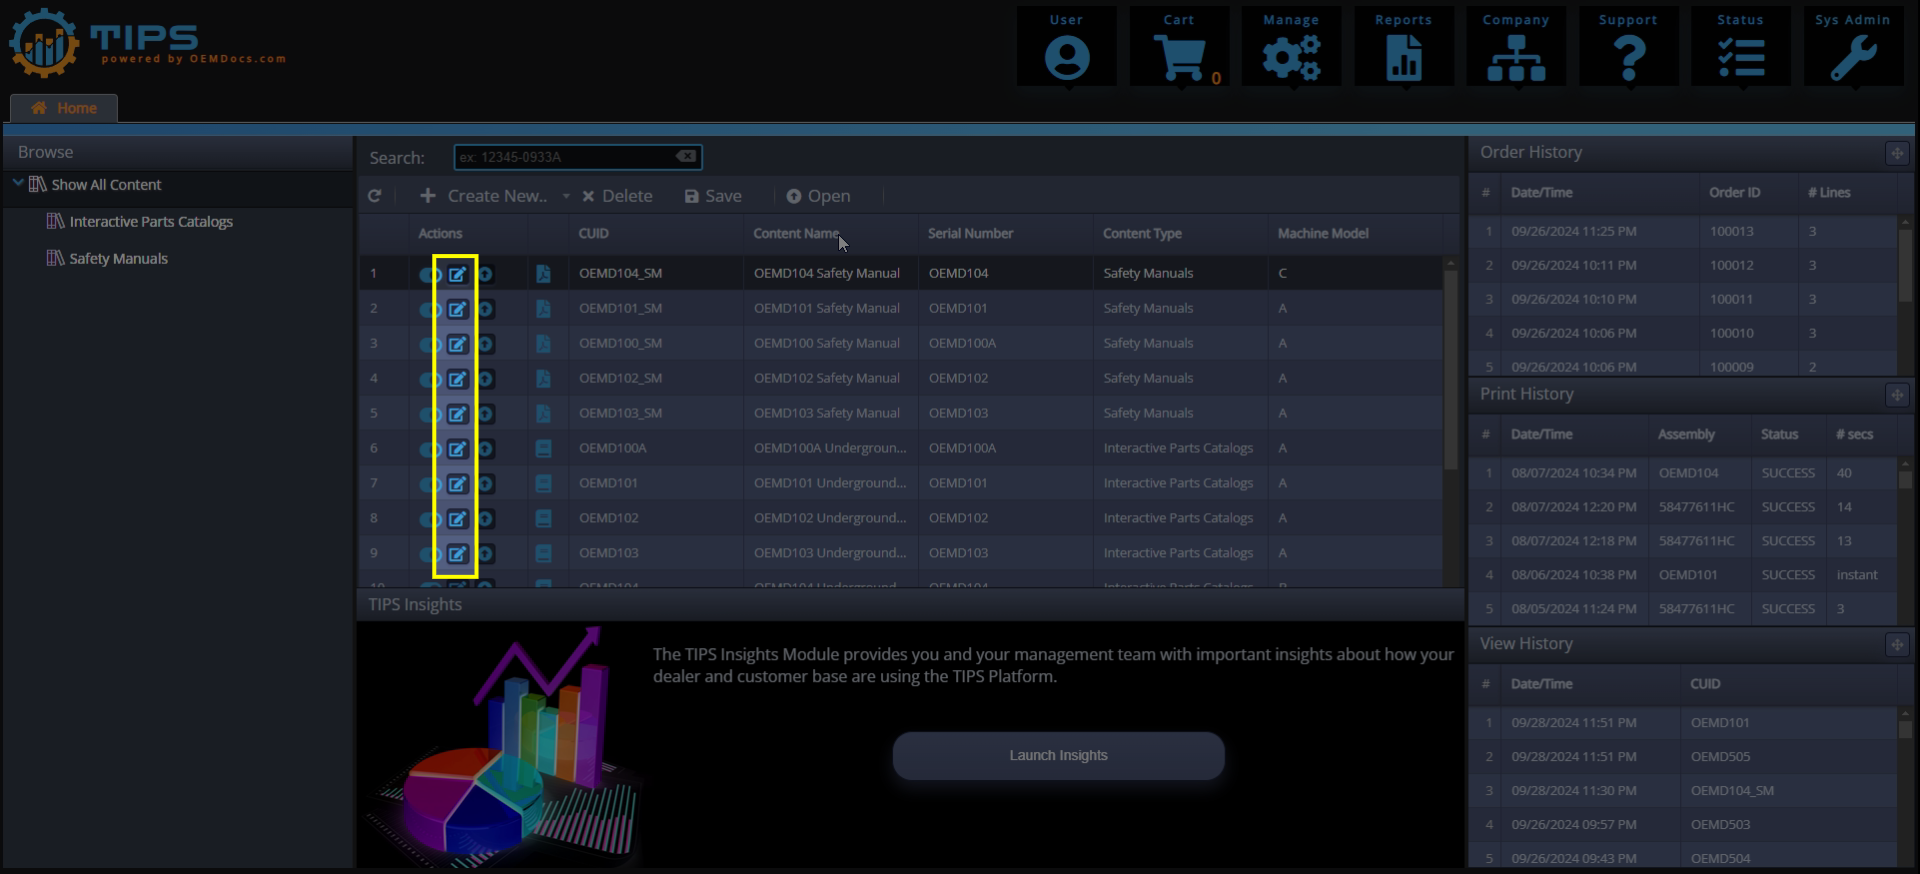Viewport: 1920px width, 874px height.
Task: Click the edit icon for OEMD100A row
Action: pyautogui.click(x=457, y=449)
